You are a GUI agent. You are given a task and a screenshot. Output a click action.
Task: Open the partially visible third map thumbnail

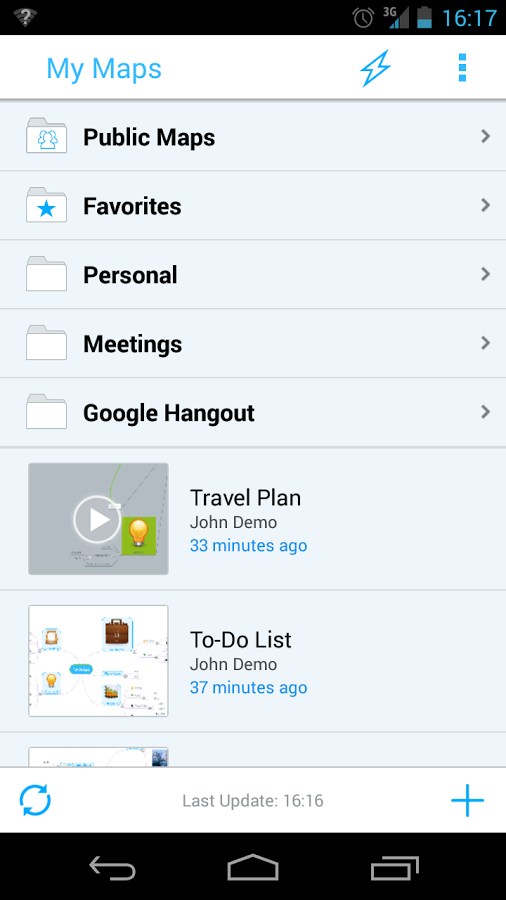pyautogui.click(x=98, y=757)
